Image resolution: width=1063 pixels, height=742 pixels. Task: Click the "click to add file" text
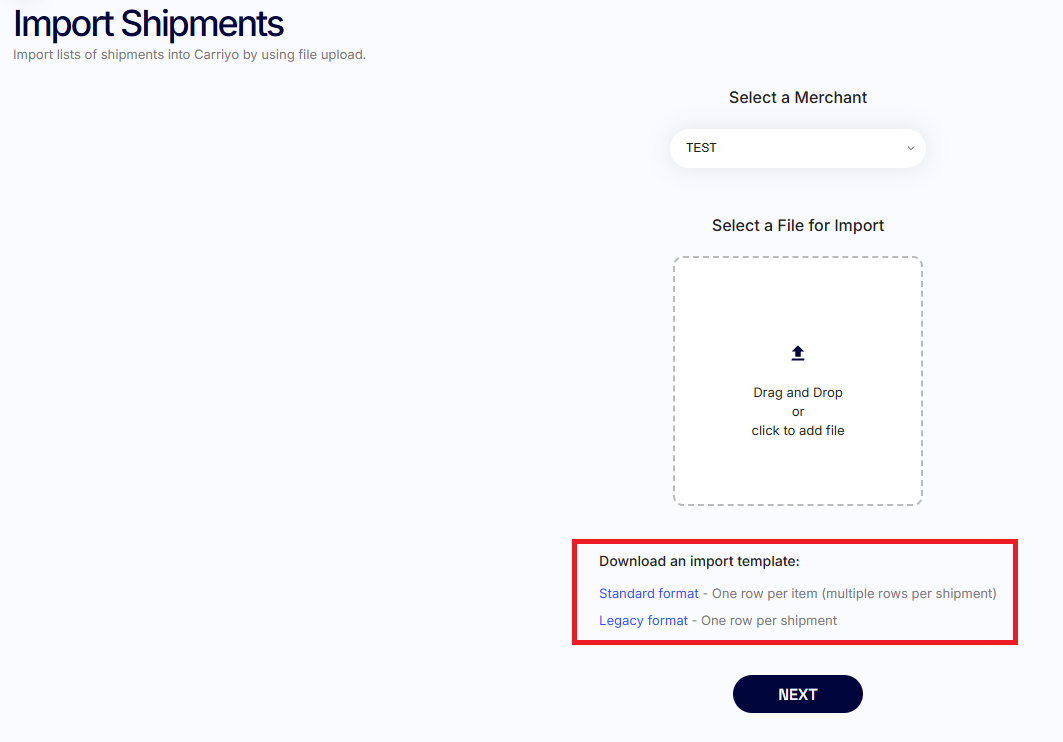click(798, 431)
